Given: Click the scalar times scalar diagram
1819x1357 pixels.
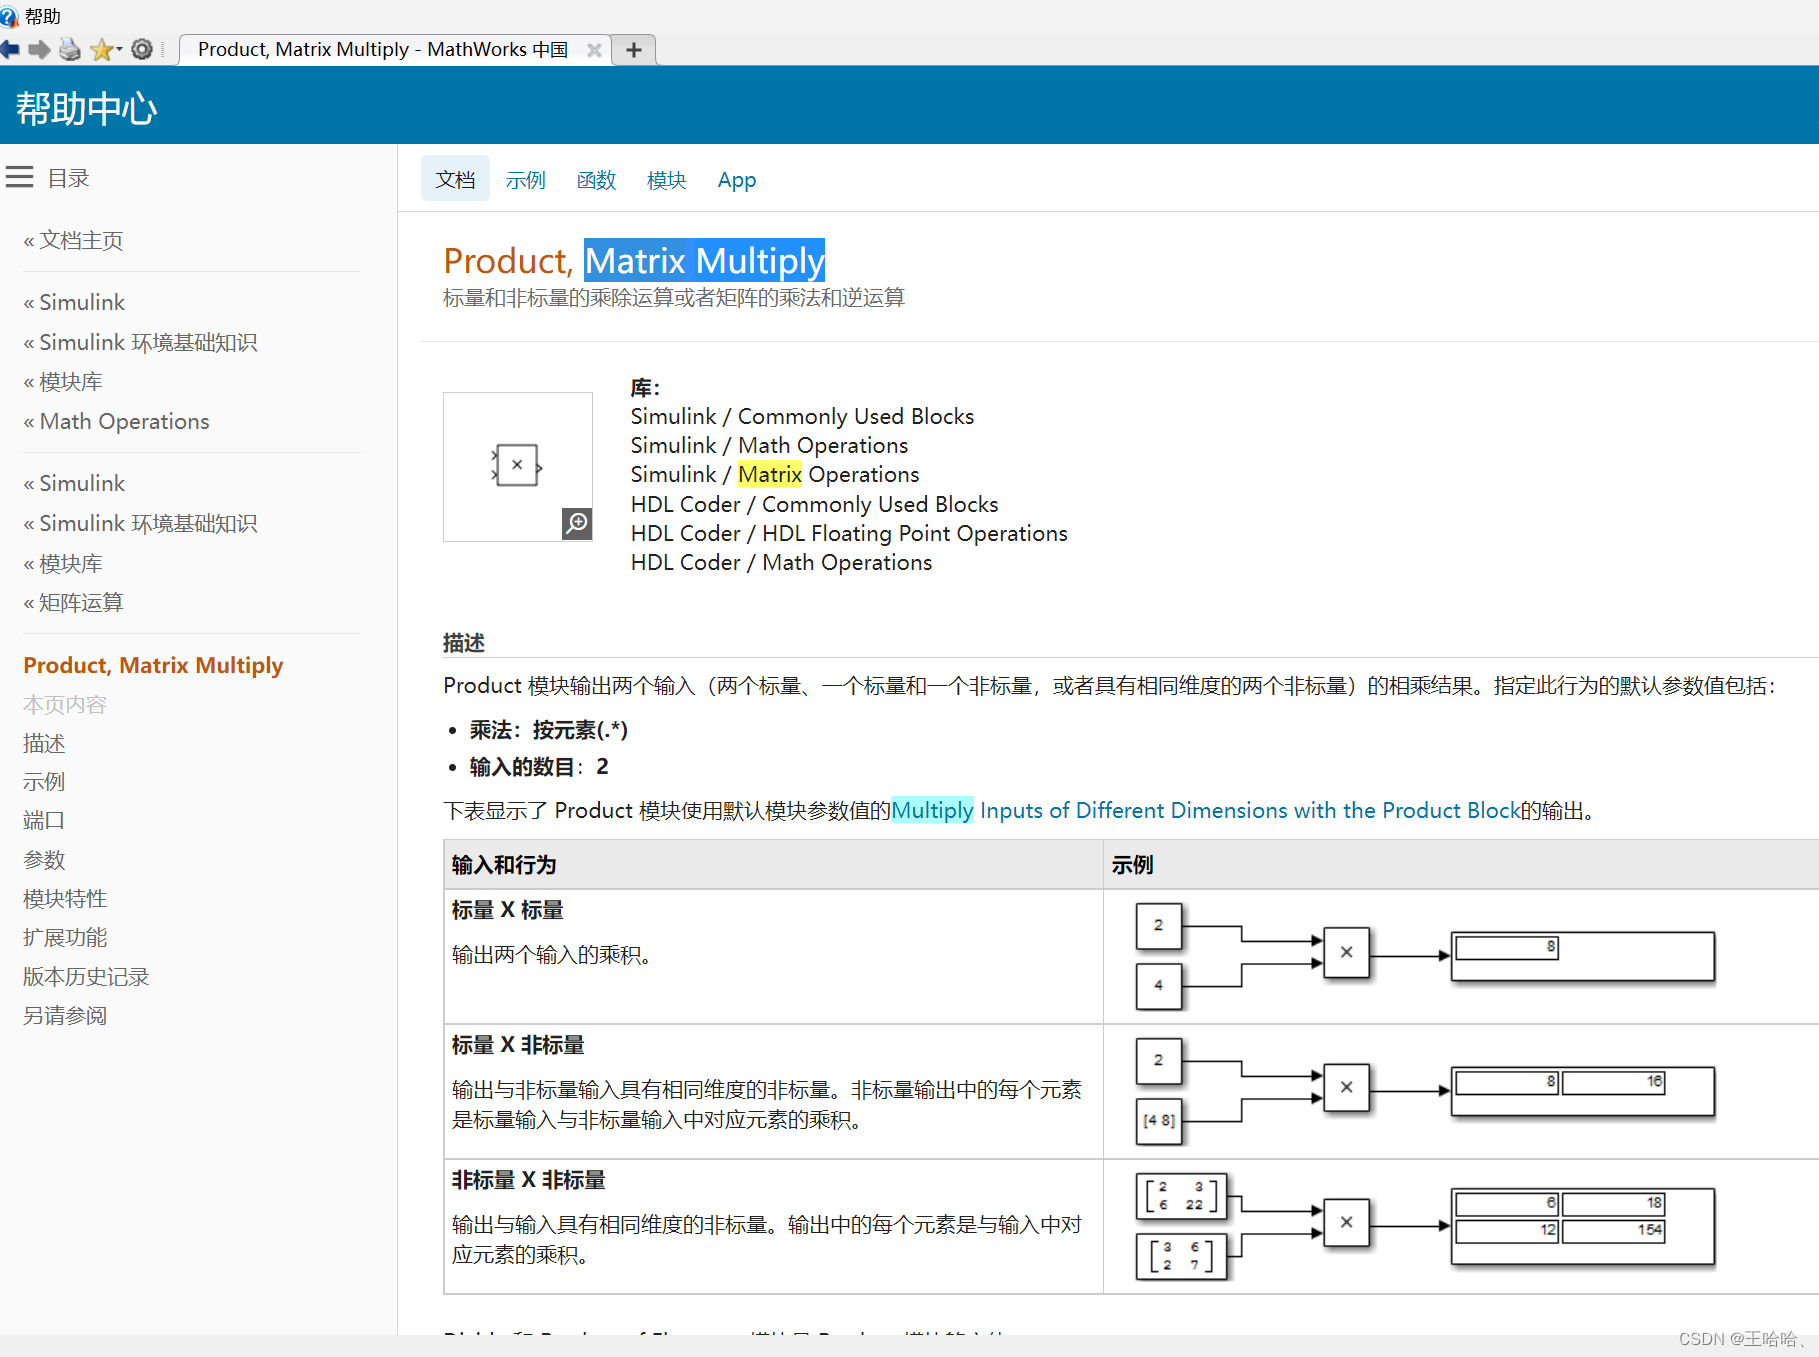Looking at the screenshot, I should pyautogui.click(x=1426, y=956).
